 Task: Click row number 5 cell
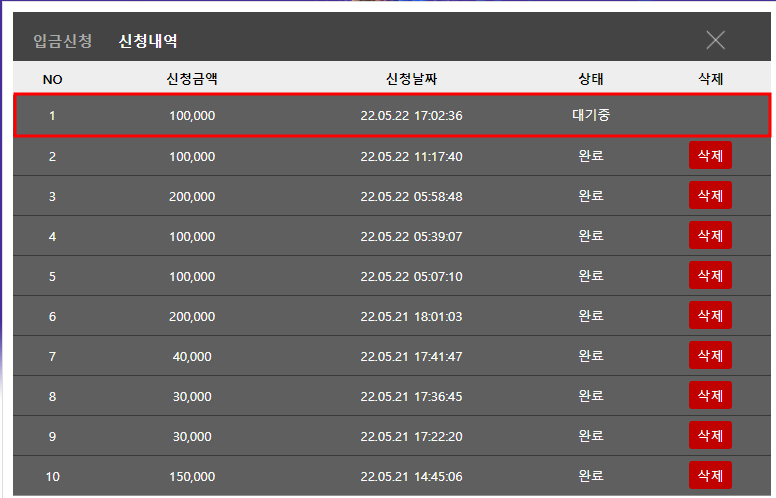[x=52, y=276]
